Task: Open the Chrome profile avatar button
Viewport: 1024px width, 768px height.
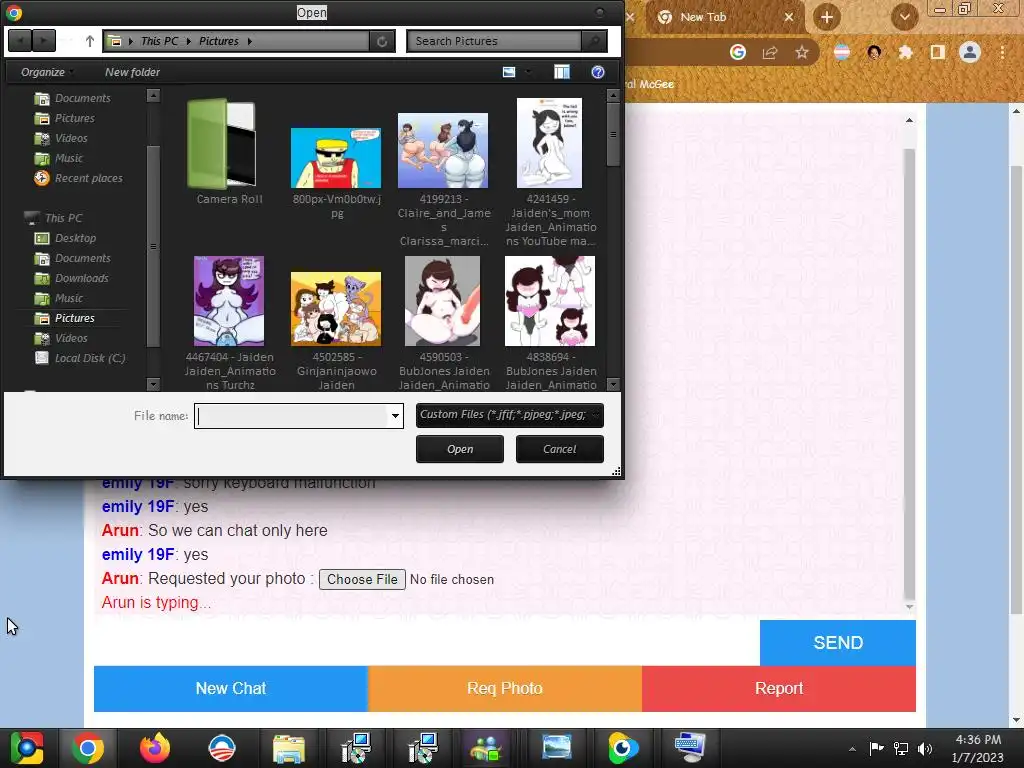Action: pos(970,52)
